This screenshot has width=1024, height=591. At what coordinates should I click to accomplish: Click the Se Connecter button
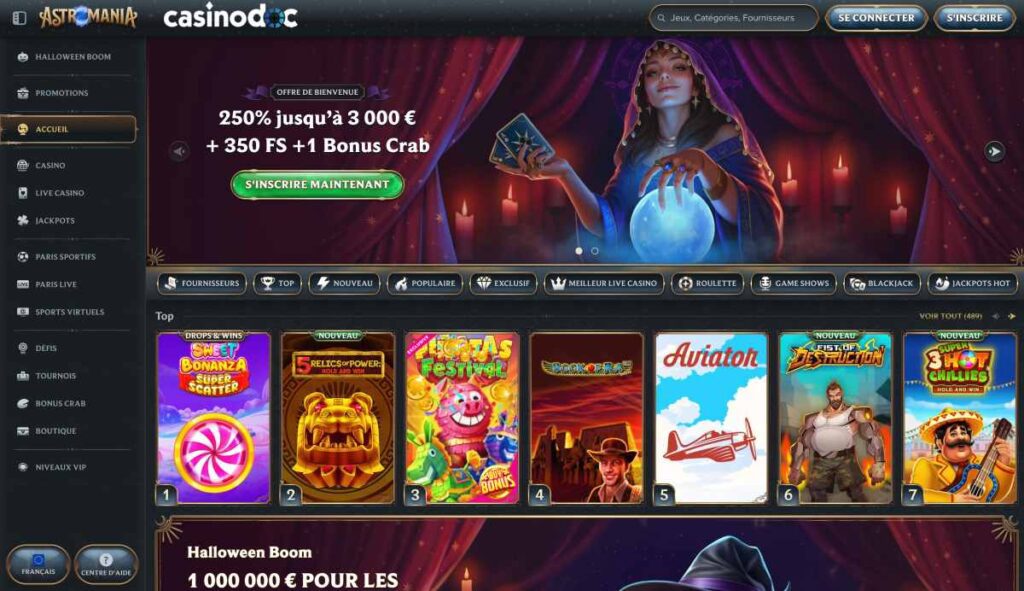click(x=876, y=18)
